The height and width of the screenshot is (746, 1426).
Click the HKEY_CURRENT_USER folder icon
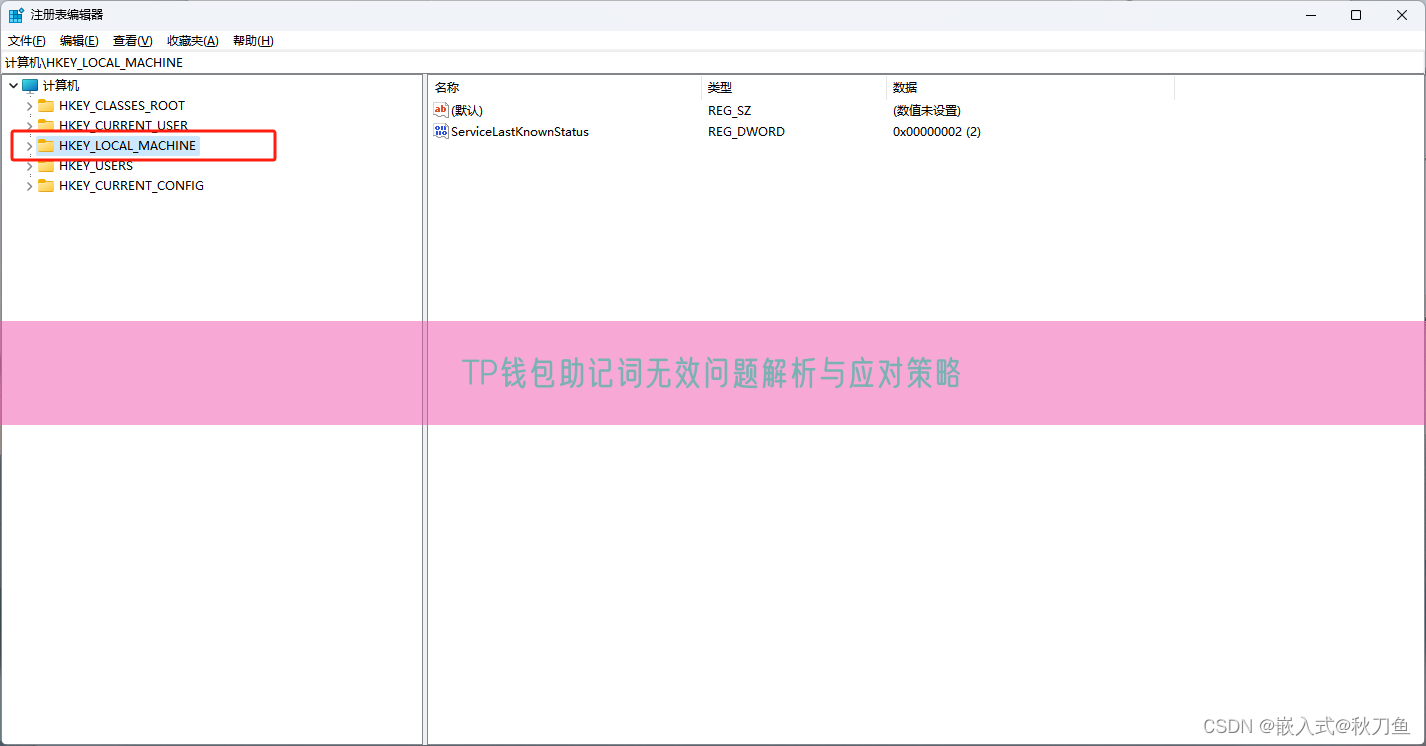(x=46, y=126)
